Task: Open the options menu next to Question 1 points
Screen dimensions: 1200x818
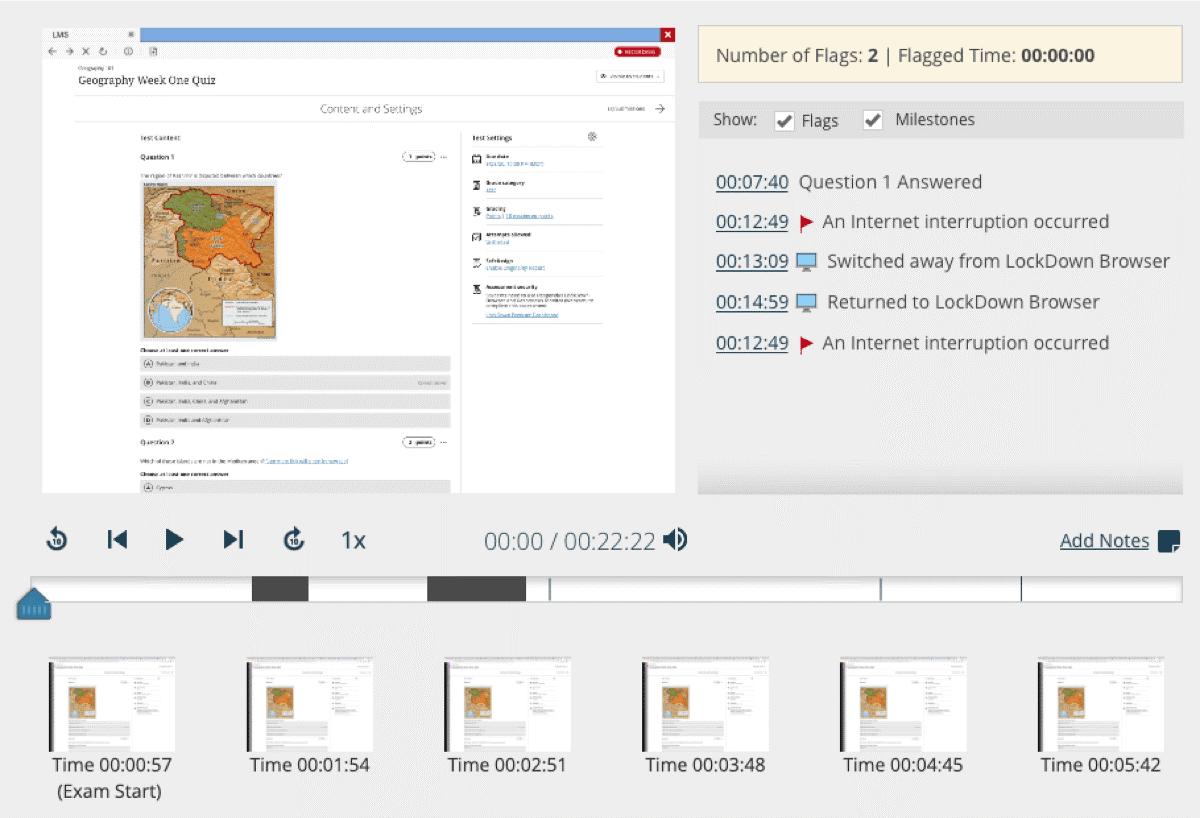Action: pos(443,155)
